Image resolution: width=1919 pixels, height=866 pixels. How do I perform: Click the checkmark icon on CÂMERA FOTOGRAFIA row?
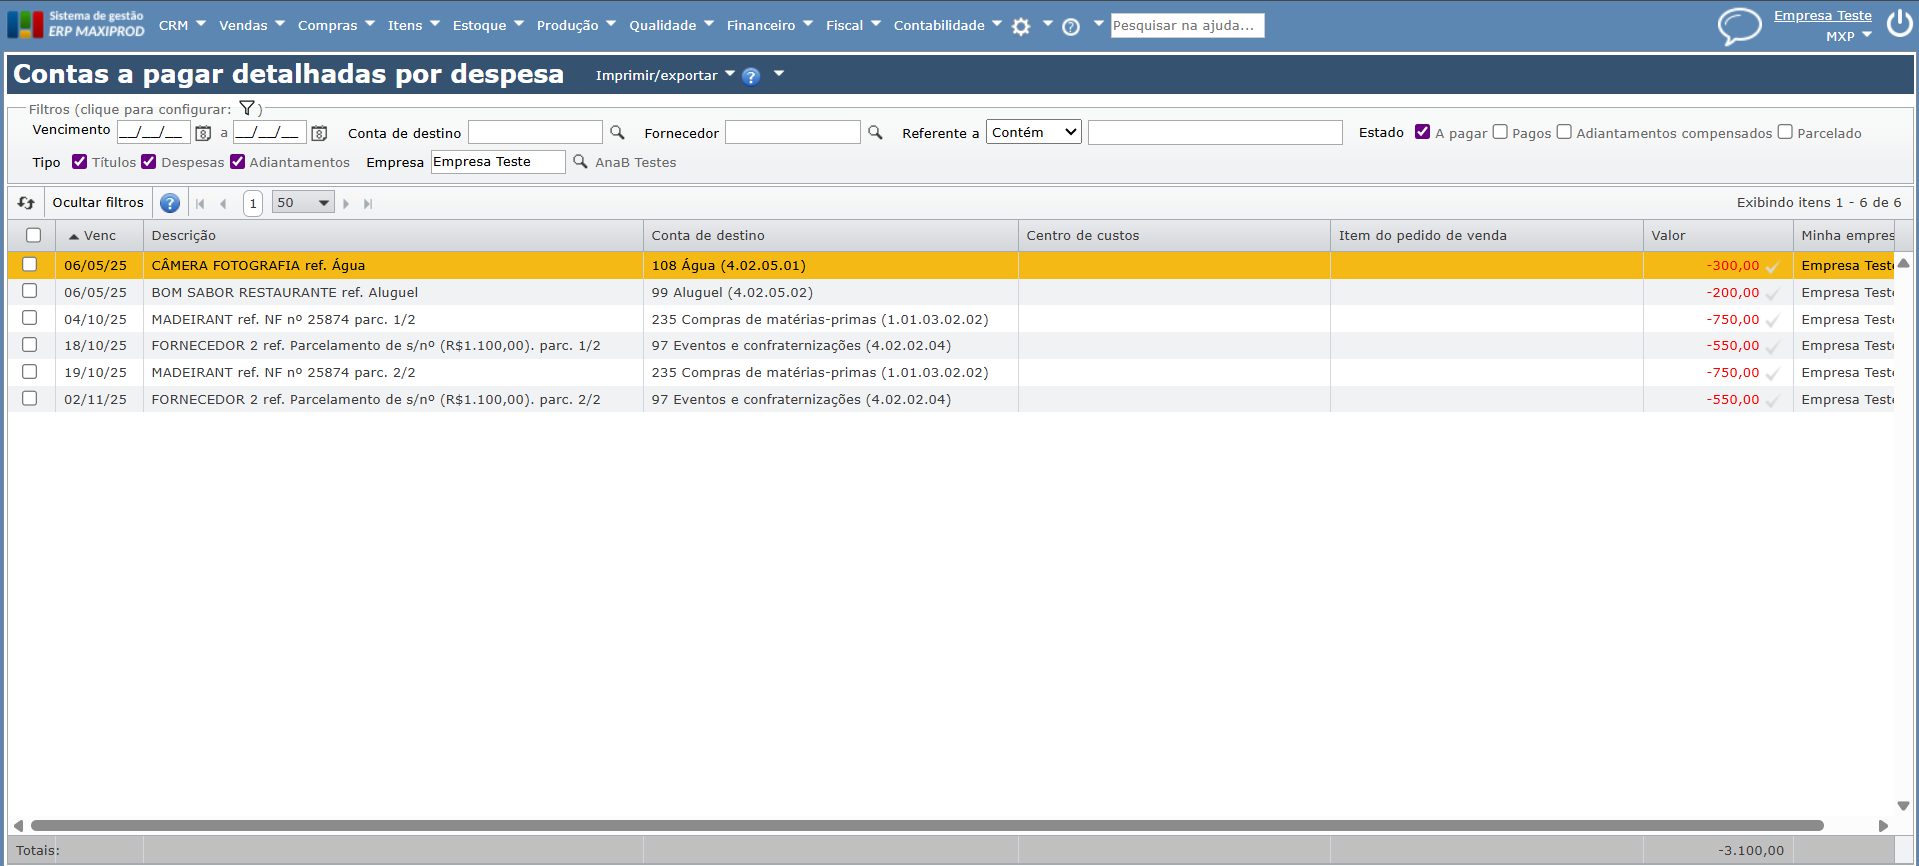click(1773, 267)
